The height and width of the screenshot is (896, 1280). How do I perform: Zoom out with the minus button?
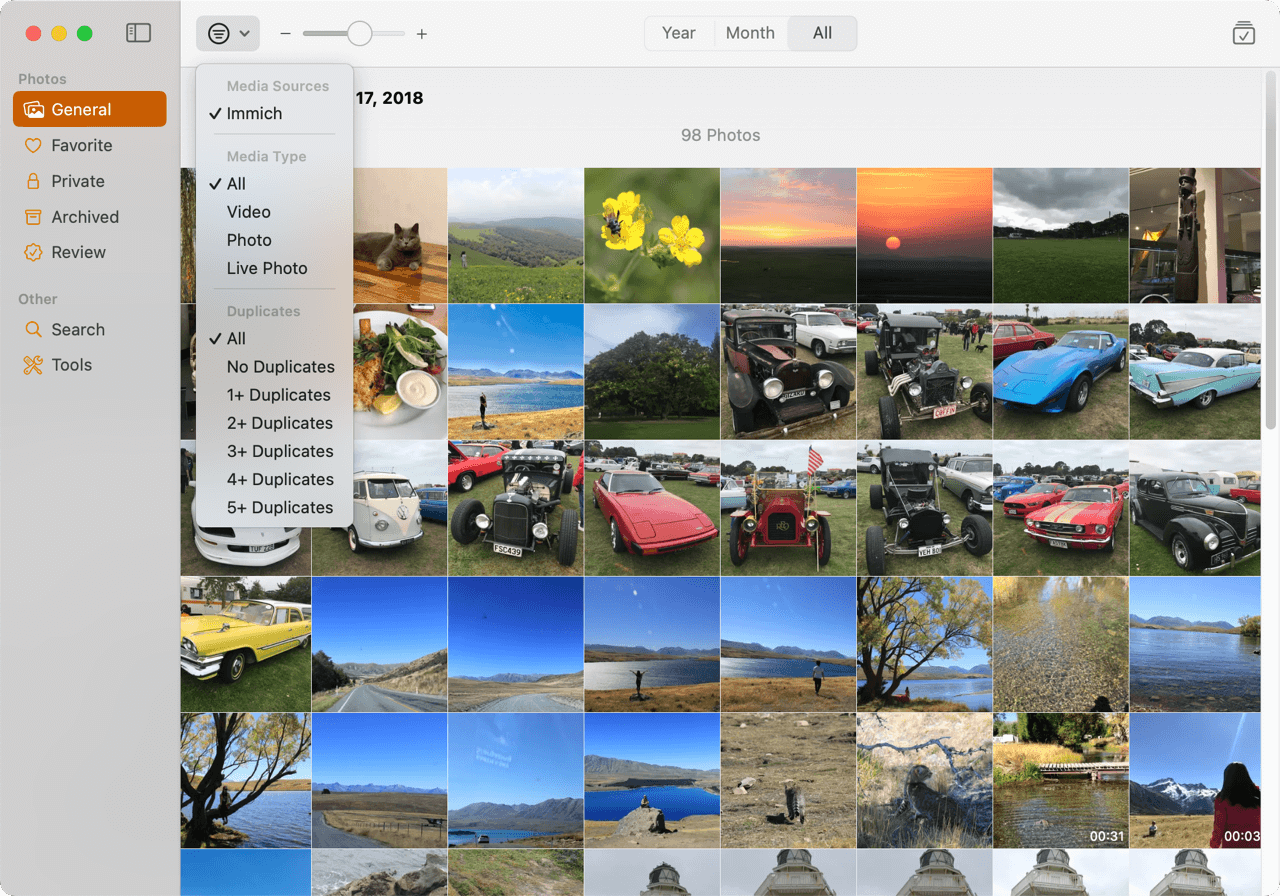coord(285,33)
